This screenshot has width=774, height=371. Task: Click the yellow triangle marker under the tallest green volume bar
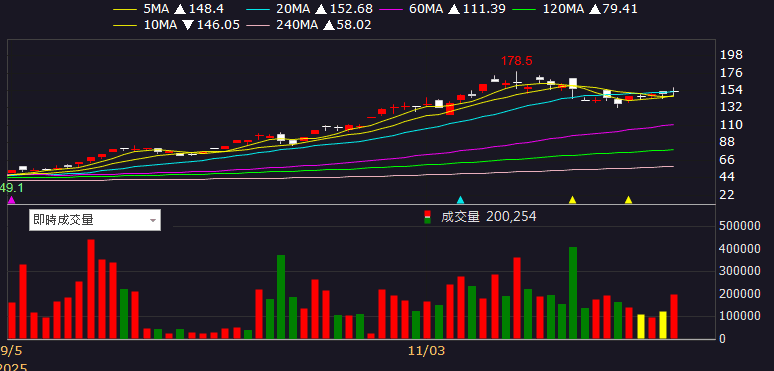(x=573, y=200)
